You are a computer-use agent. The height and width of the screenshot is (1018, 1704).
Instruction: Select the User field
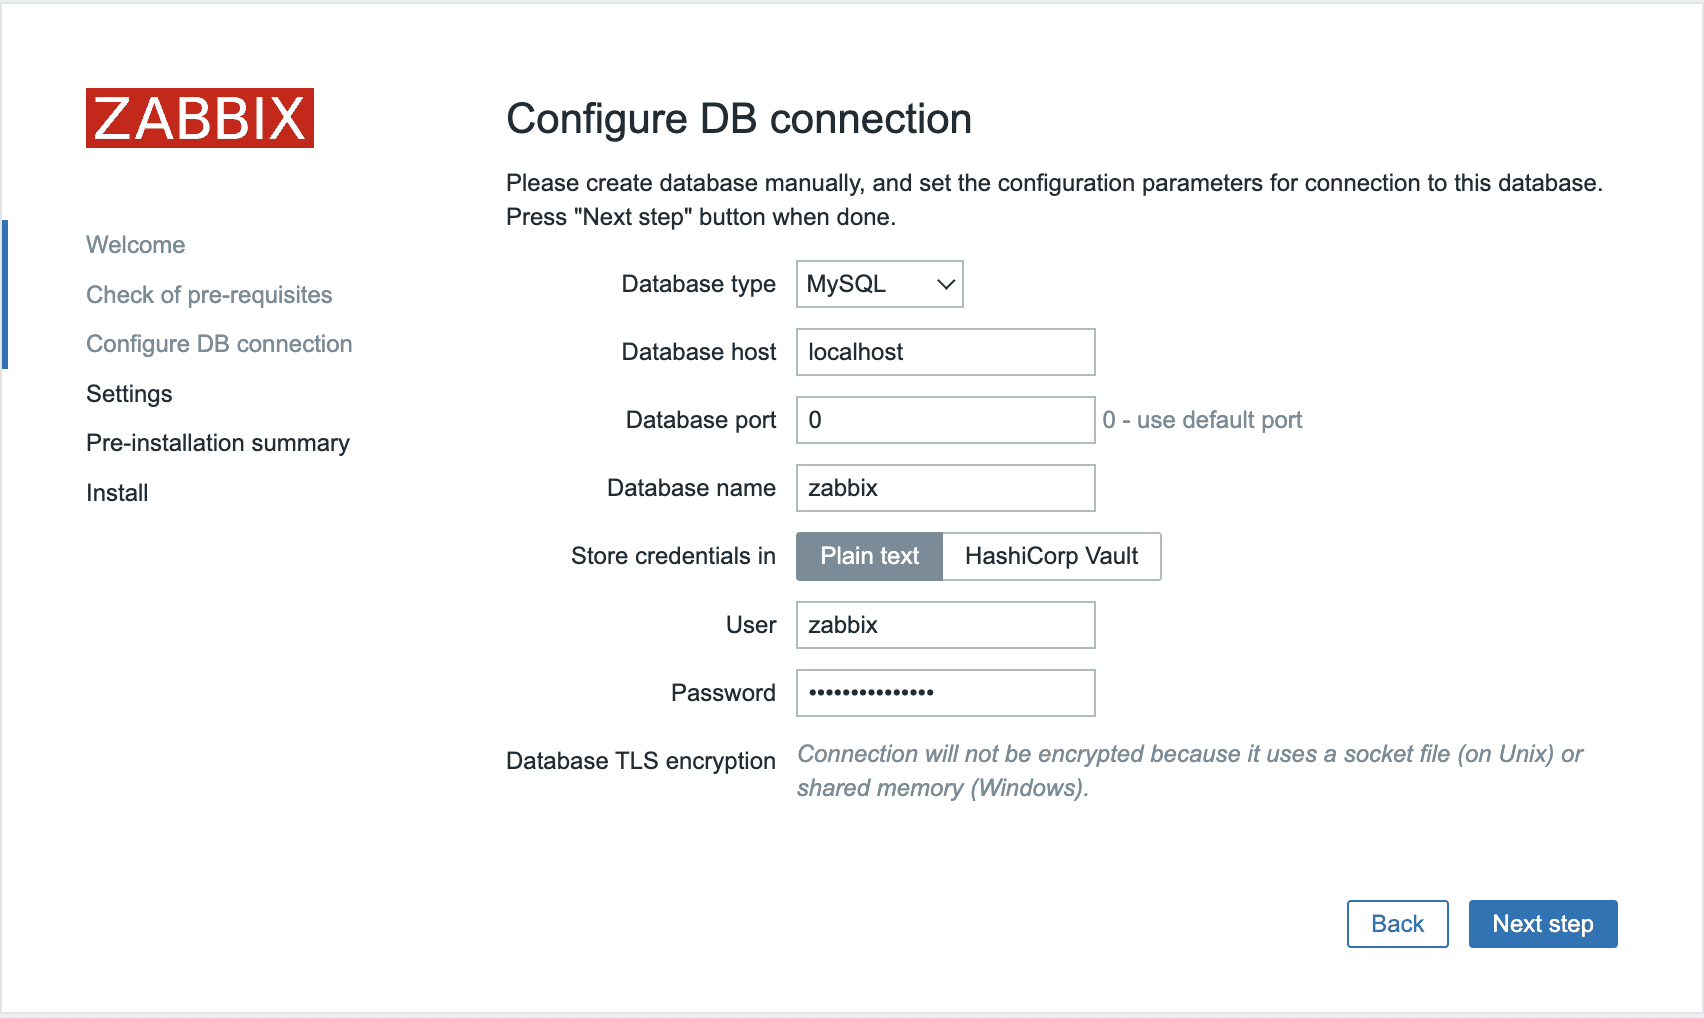(944, 624)
